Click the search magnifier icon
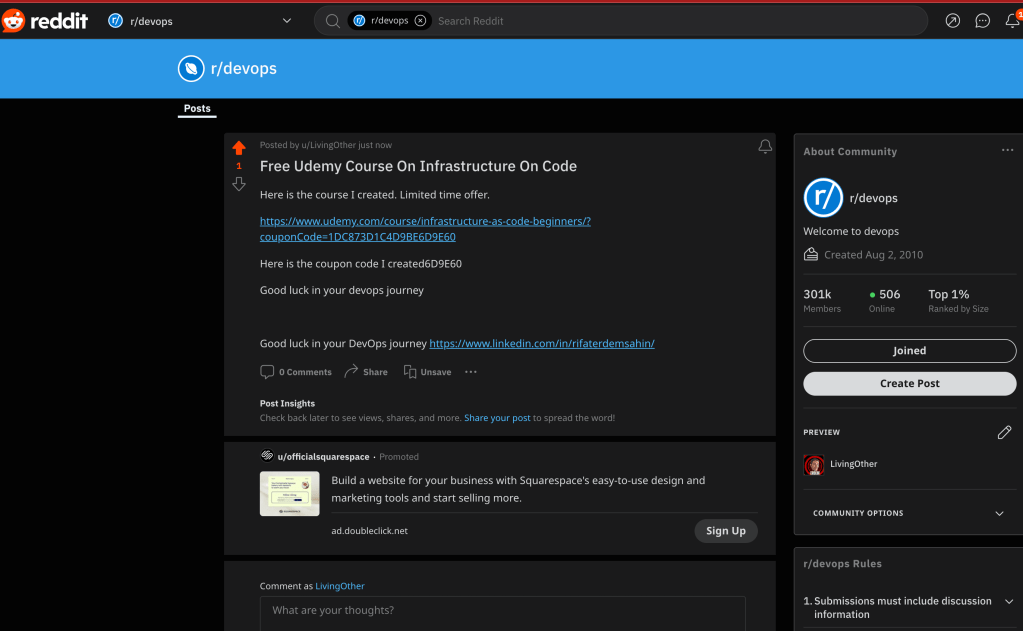The width and height of the screenshot is (1023, 631). click(332, 21)
